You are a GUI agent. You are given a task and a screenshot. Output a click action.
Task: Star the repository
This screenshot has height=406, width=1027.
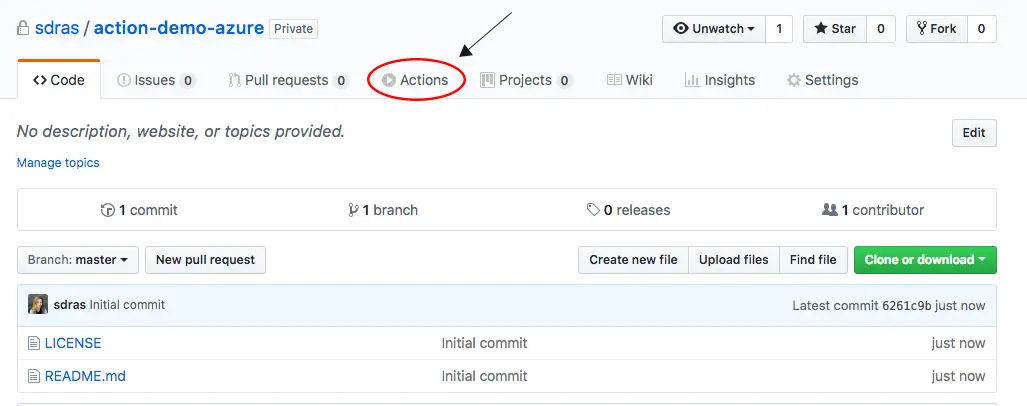coord(834,29)
